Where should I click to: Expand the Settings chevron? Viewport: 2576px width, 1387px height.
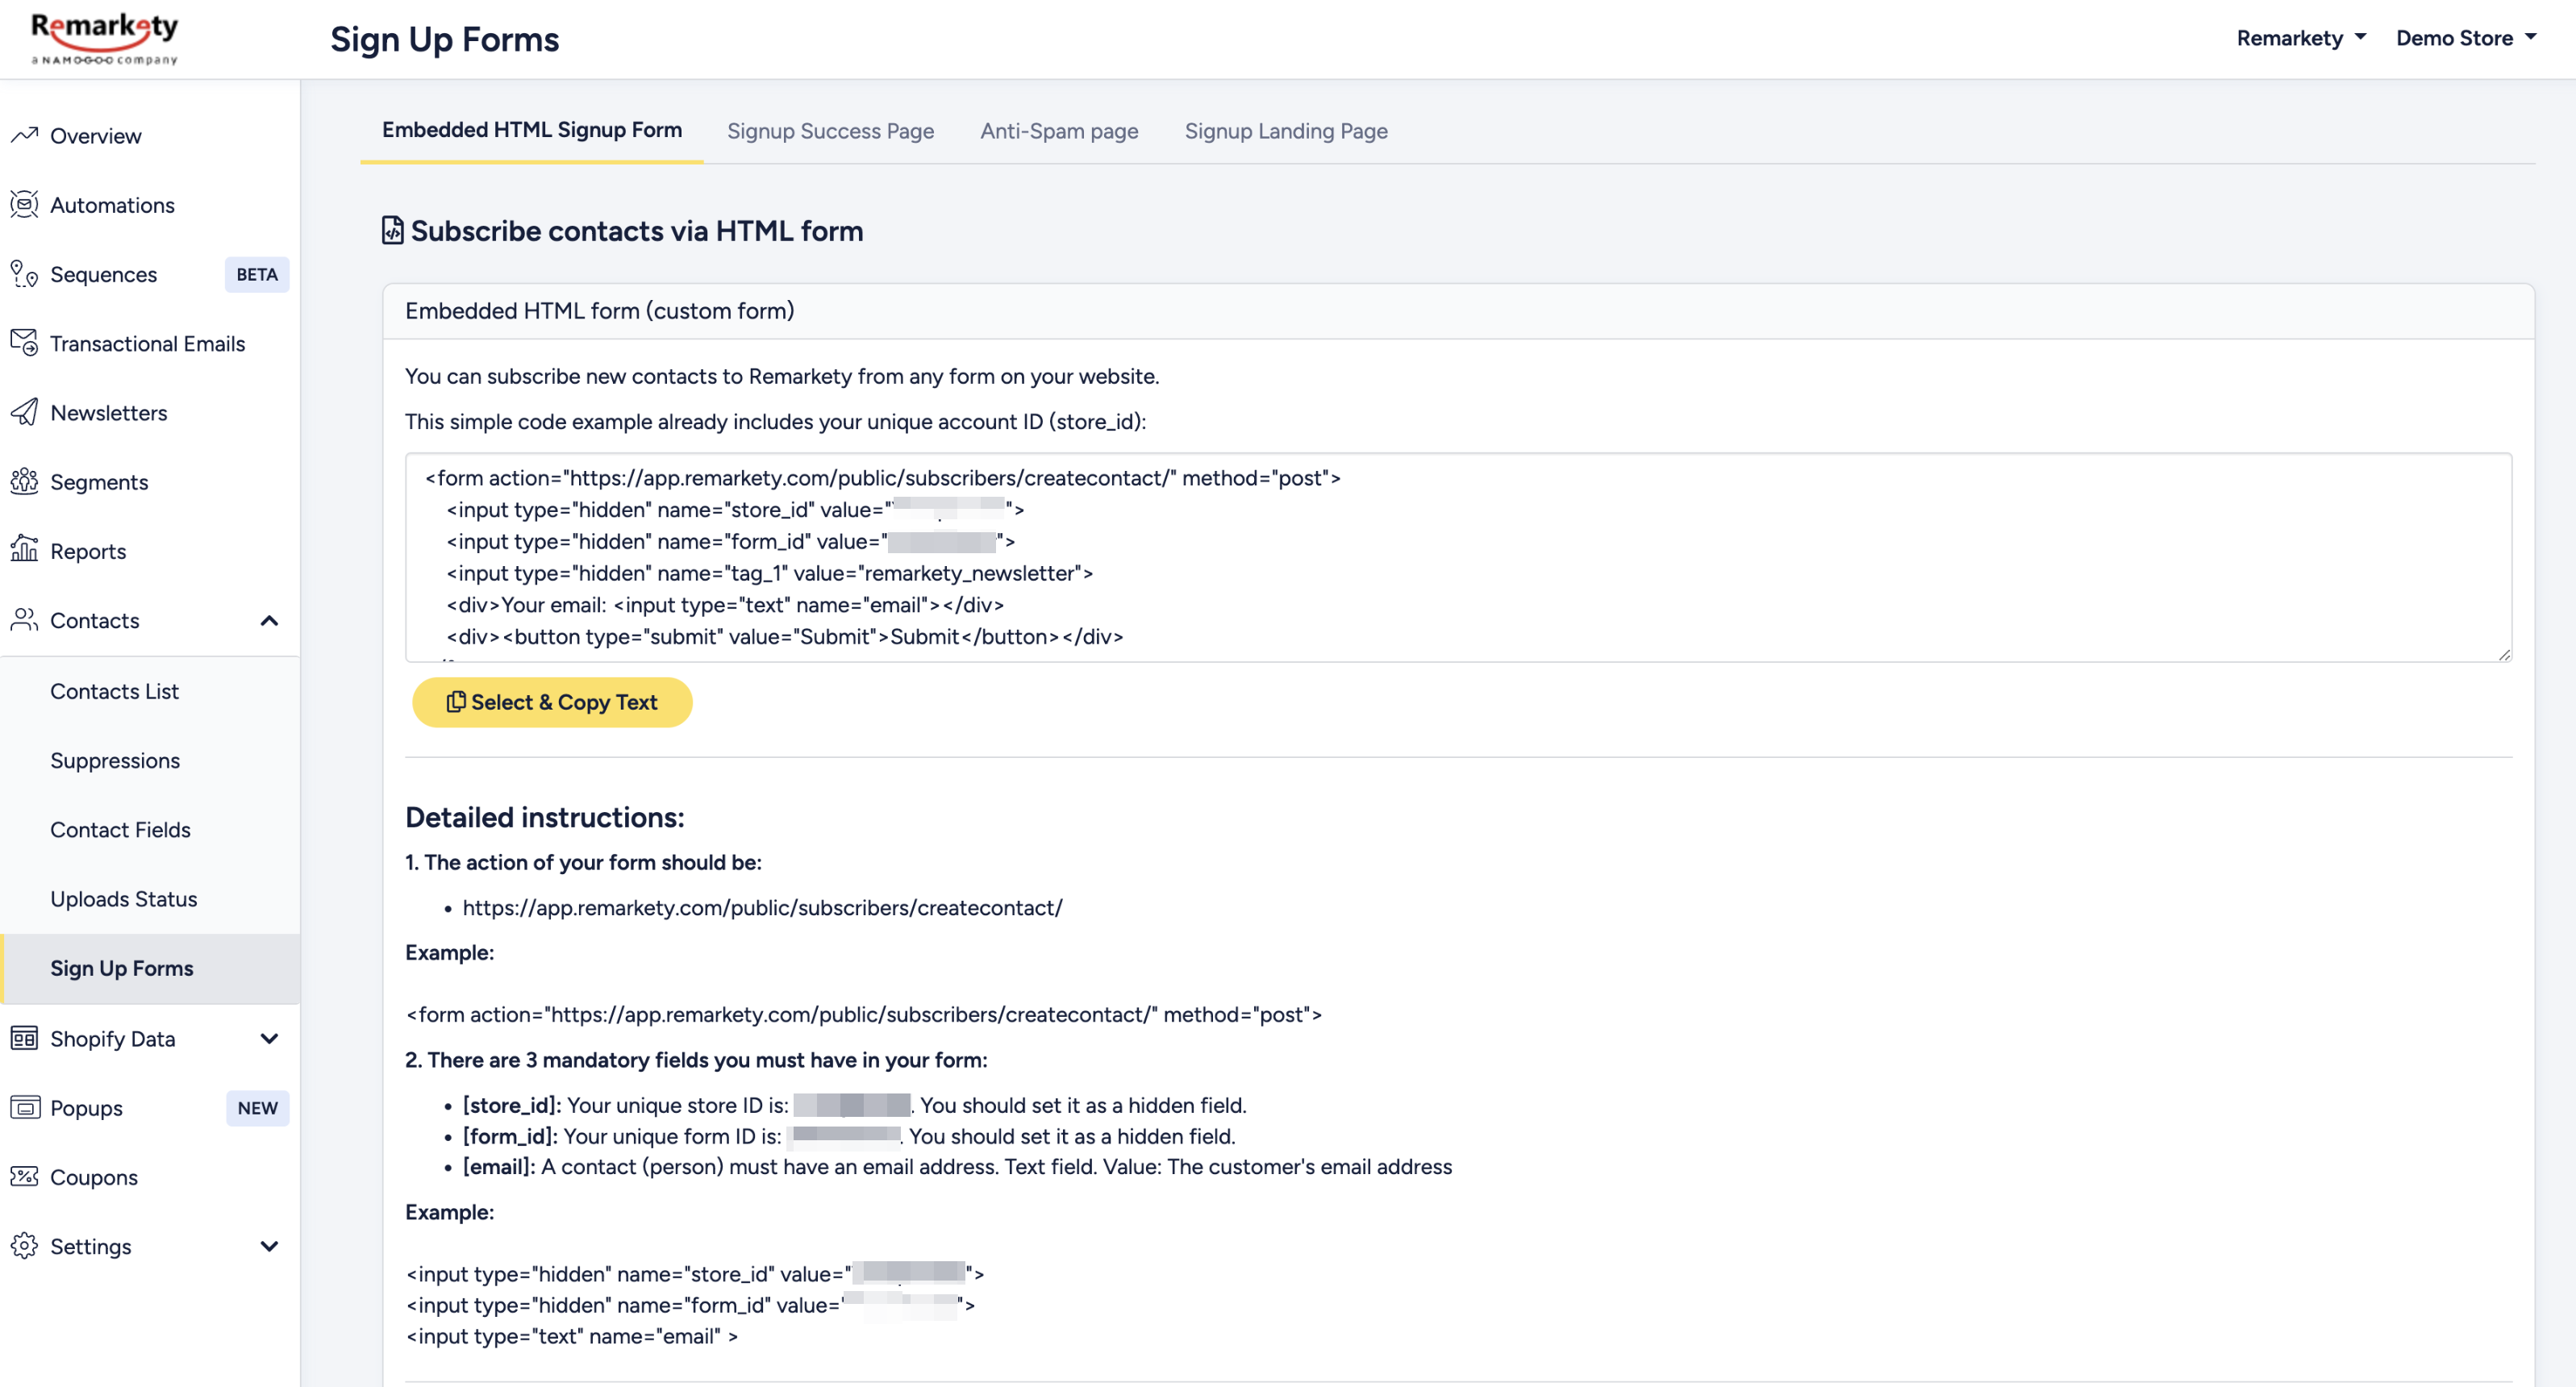coord(269,1246)
